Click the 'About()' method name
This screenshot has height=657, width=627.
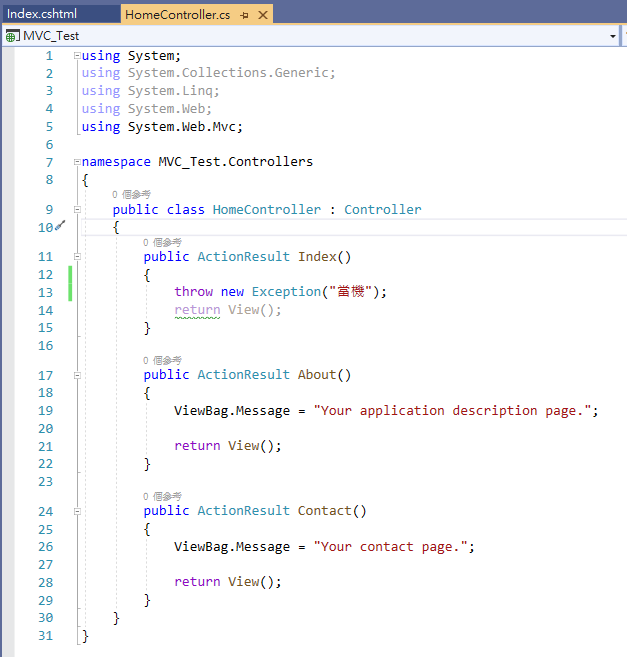(324, 375)
